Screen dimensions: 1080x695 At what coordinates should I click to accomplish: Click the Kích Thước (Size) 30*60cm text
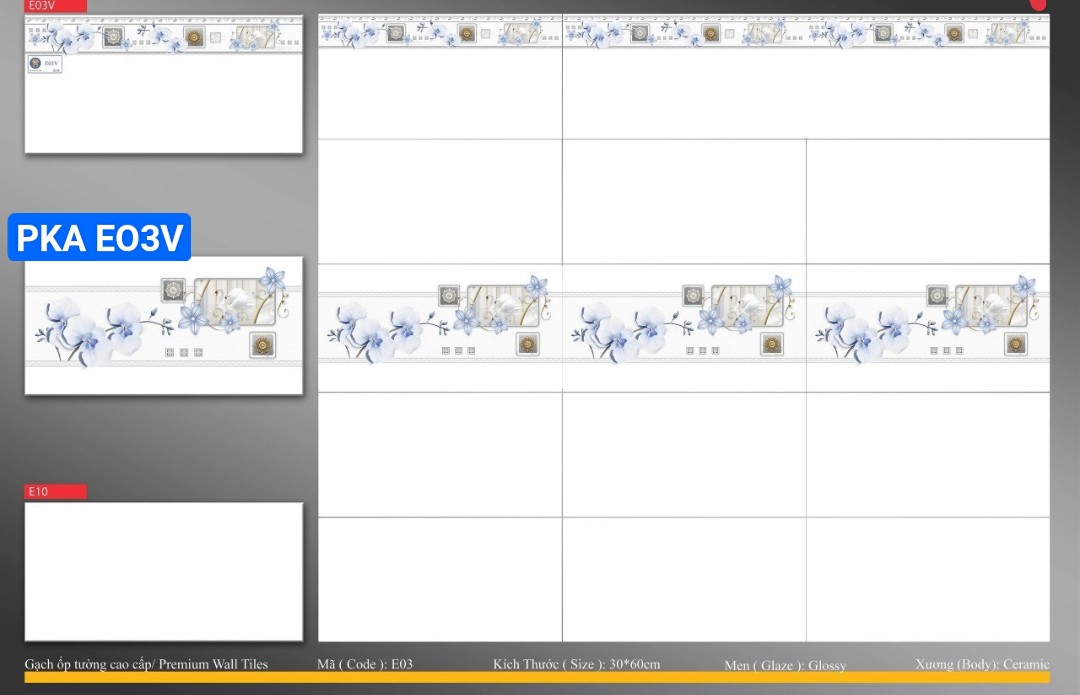pyautogui.click(x=576, y=664)
